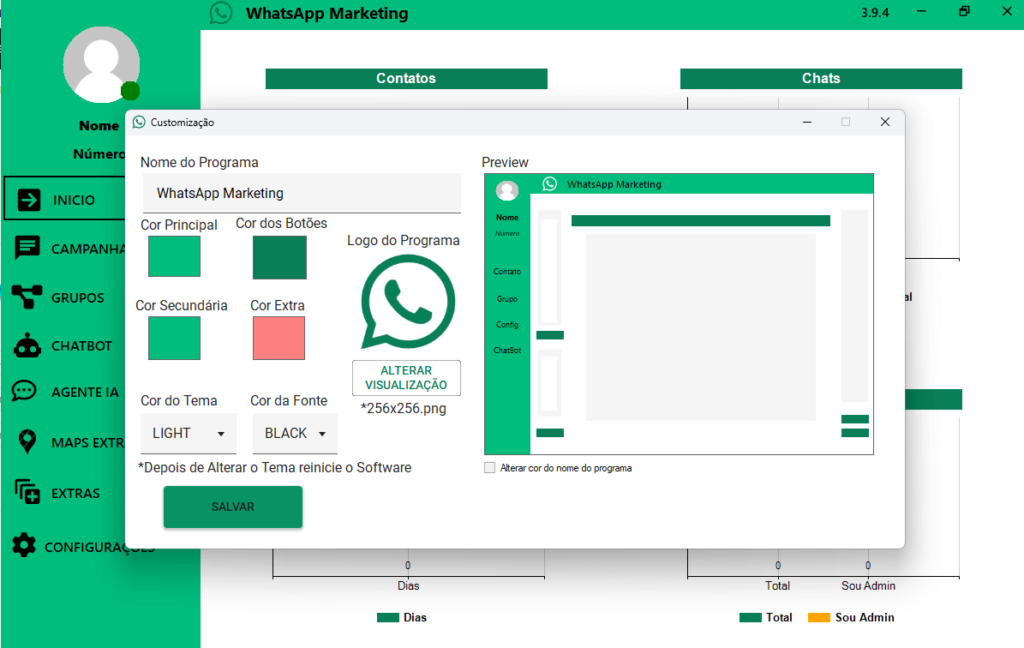Open Maps Extractor via the pin icon
1024x648 pixels.
(x=27, y=442)
